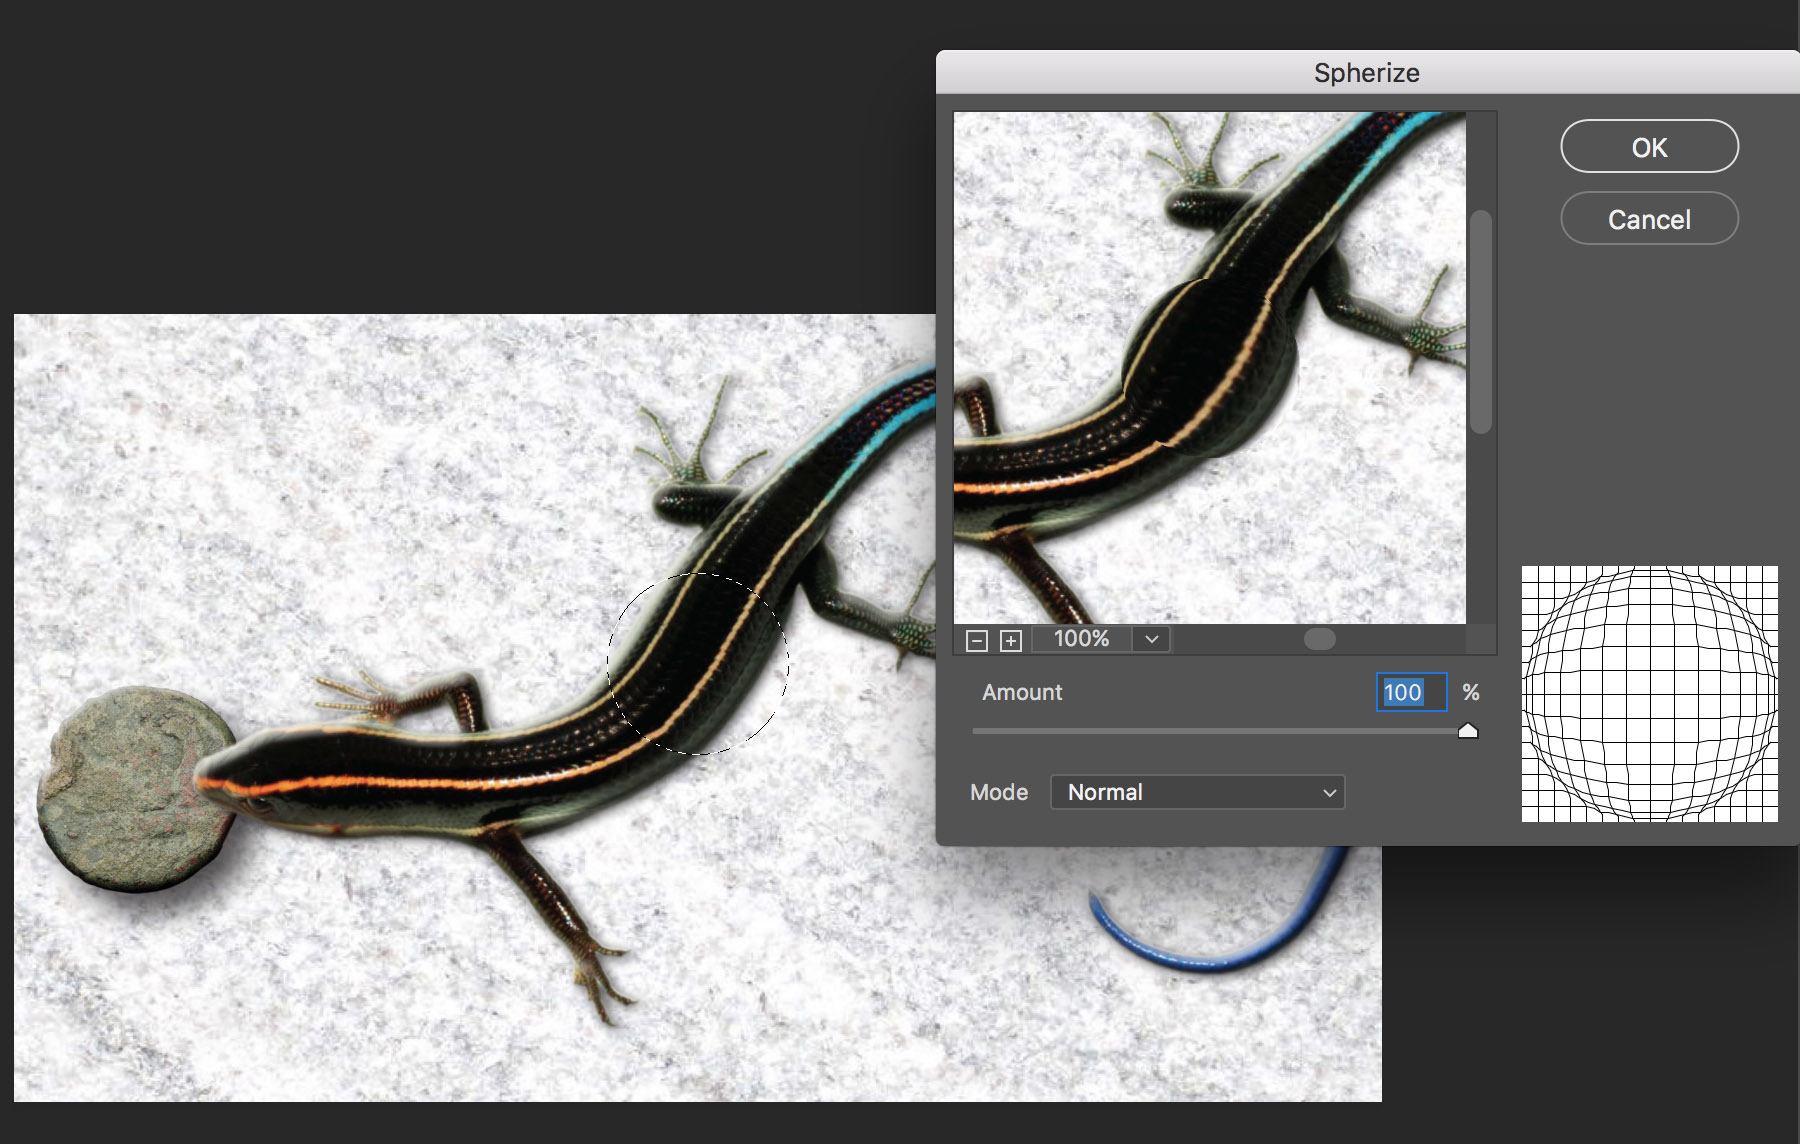The image size is (1800, 1144).
Task: Click the Spherize dialog title bar
Action: (1366, 73)
